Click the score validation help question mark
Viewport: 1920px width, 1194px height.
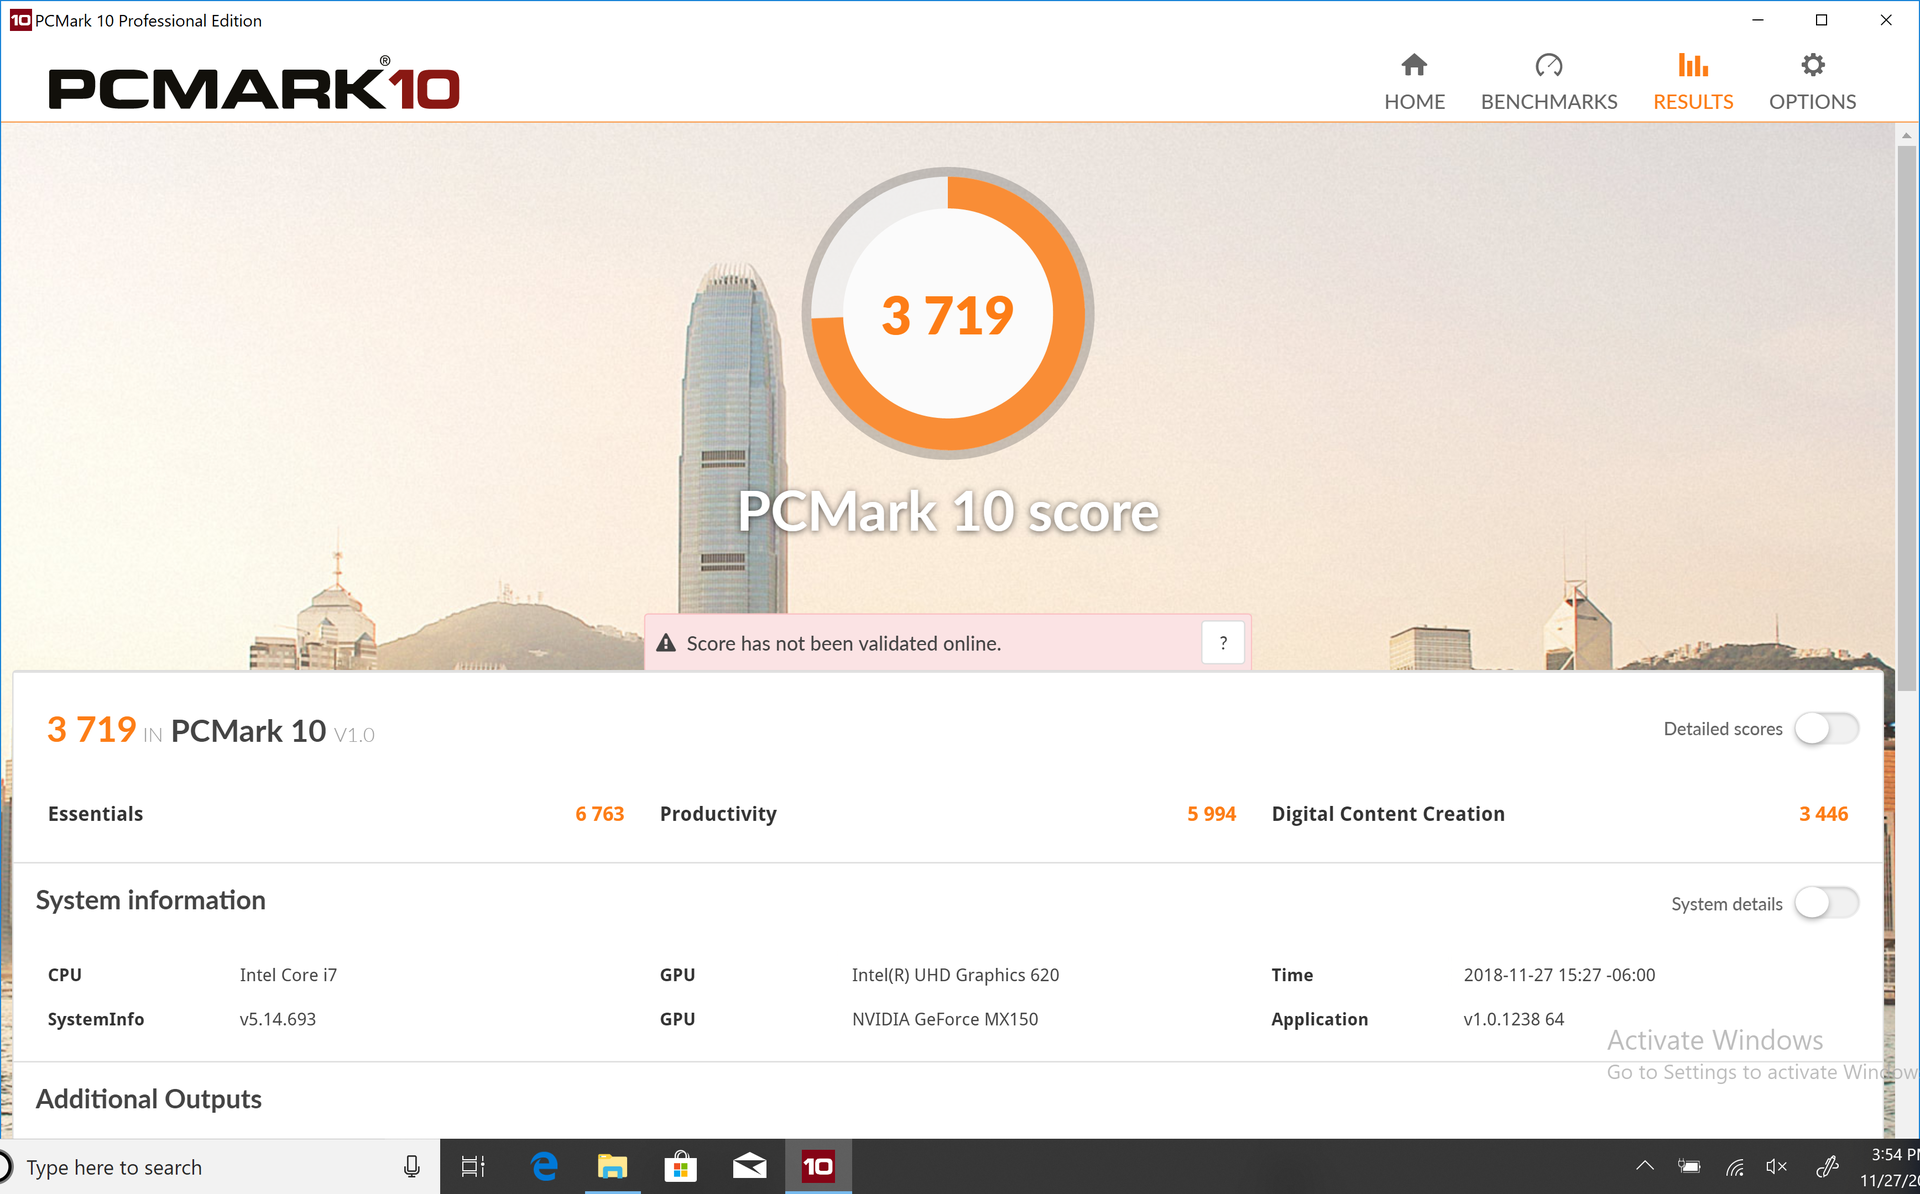click(1223, 643)
